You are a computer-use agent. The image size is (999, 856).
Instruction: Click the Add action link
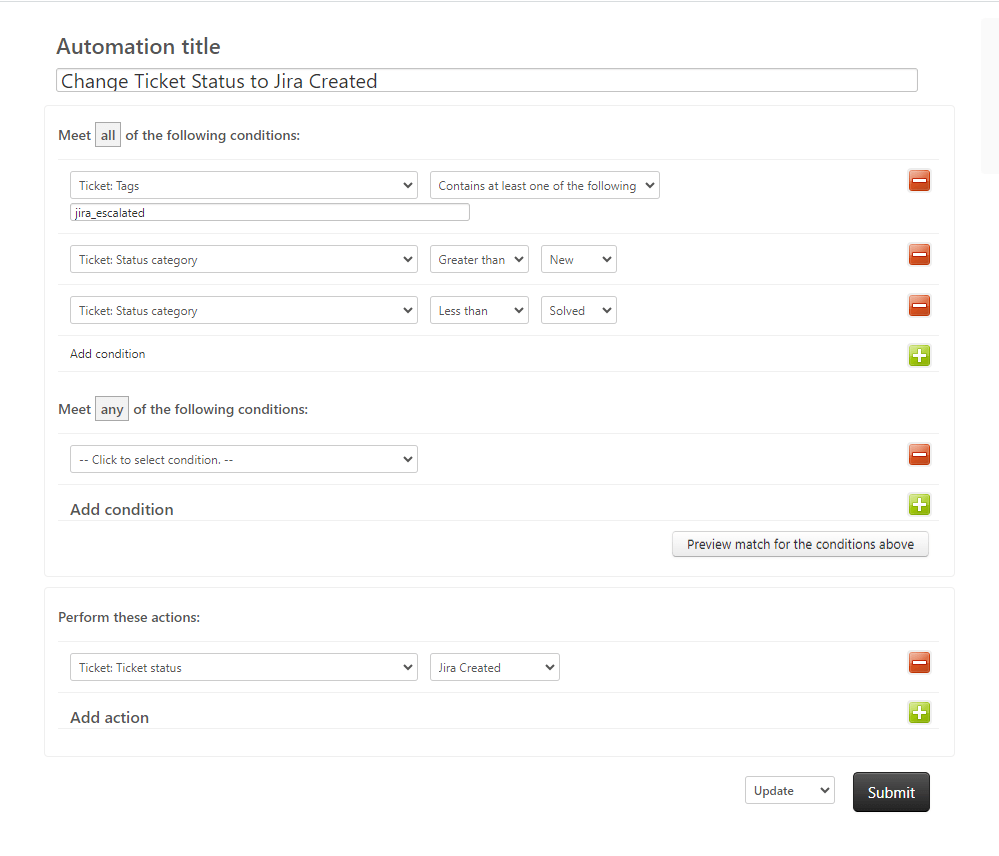pyautogui.click(x=109, y=716)
